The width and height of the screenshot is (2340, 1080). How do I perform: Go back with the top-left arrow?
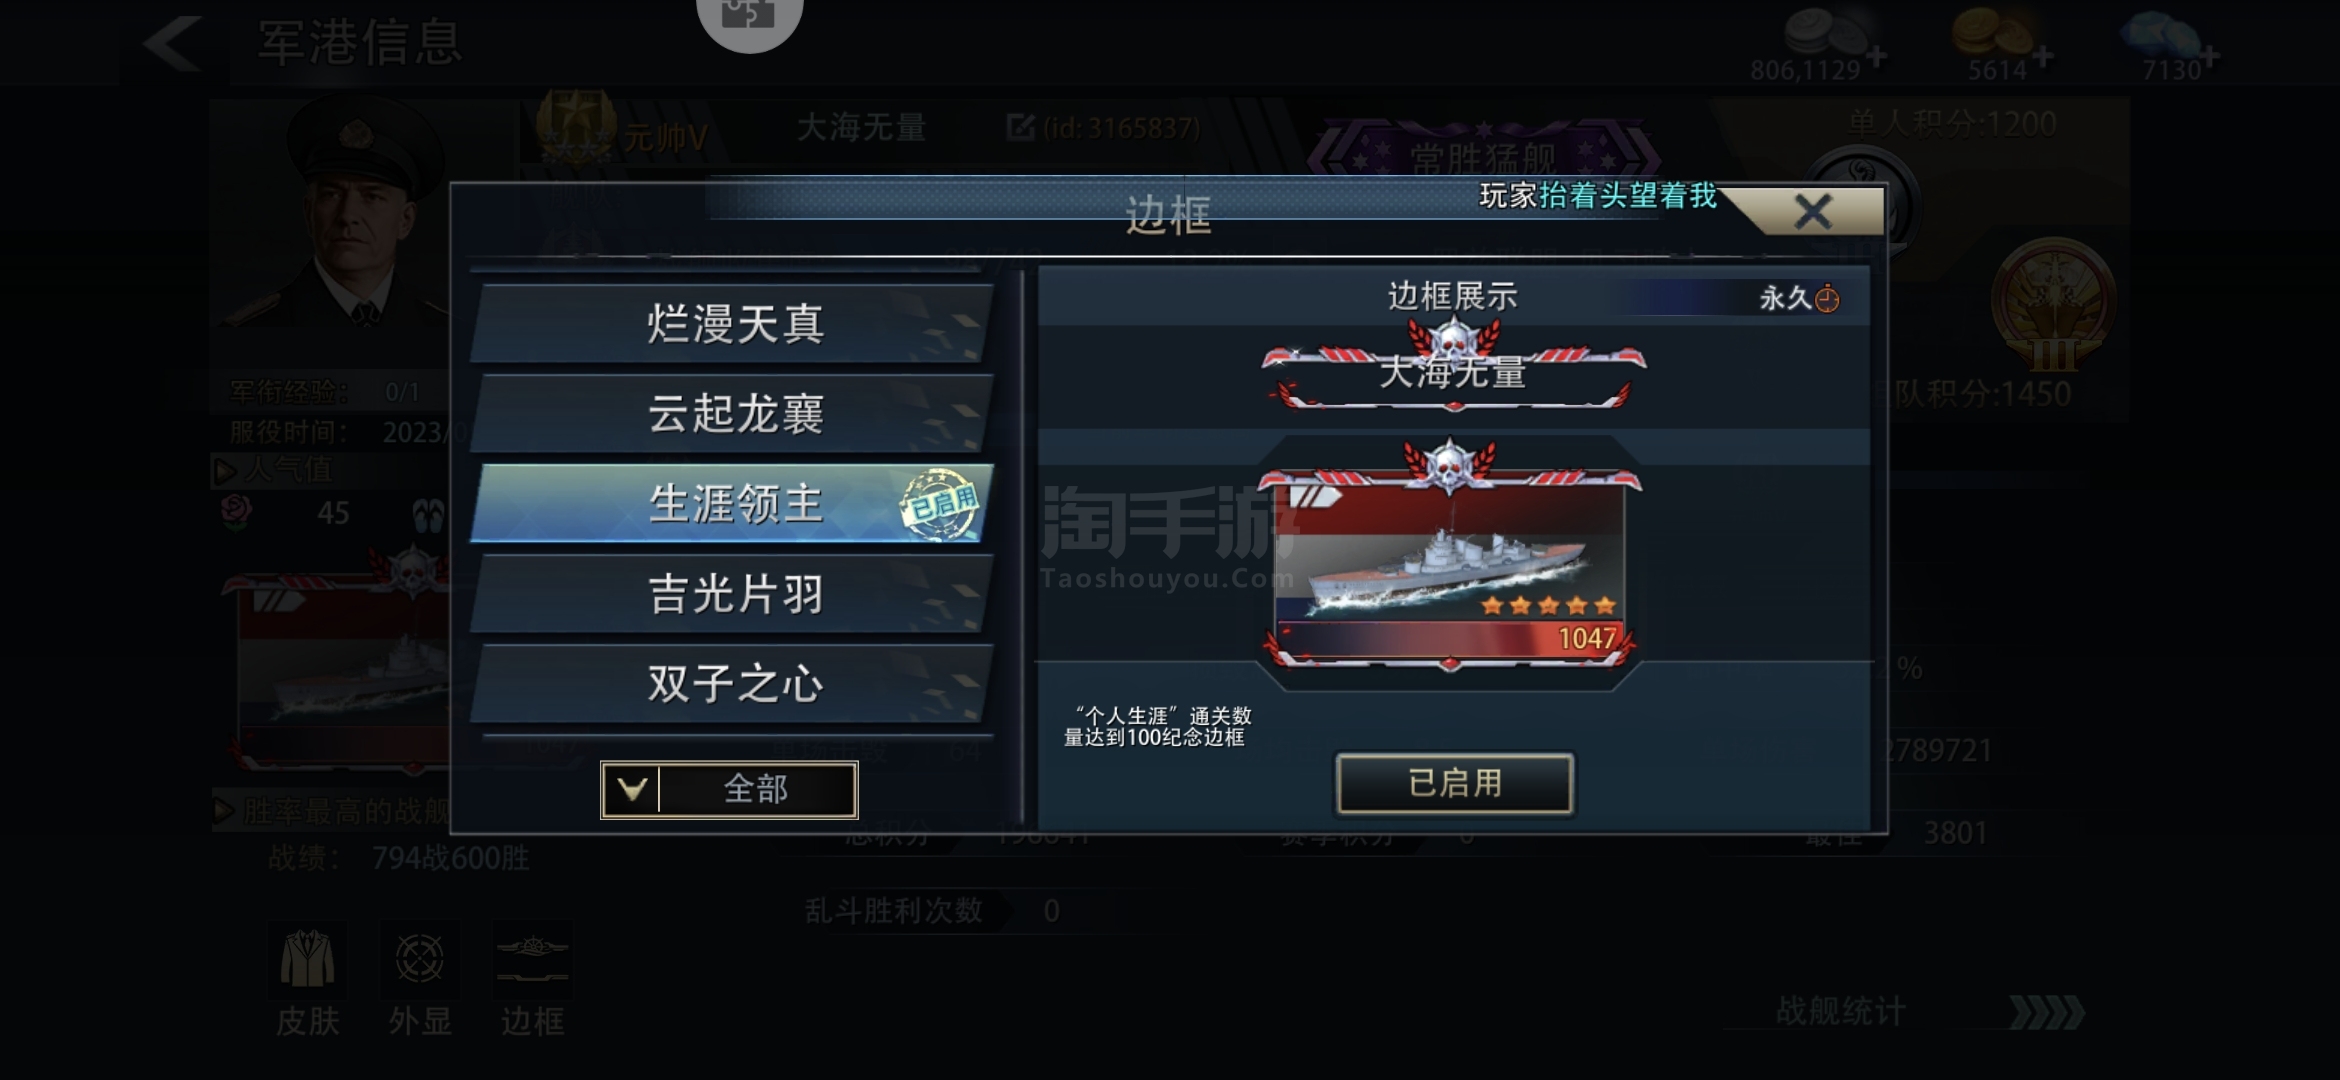pyautogui.click(x=174, y=43)
